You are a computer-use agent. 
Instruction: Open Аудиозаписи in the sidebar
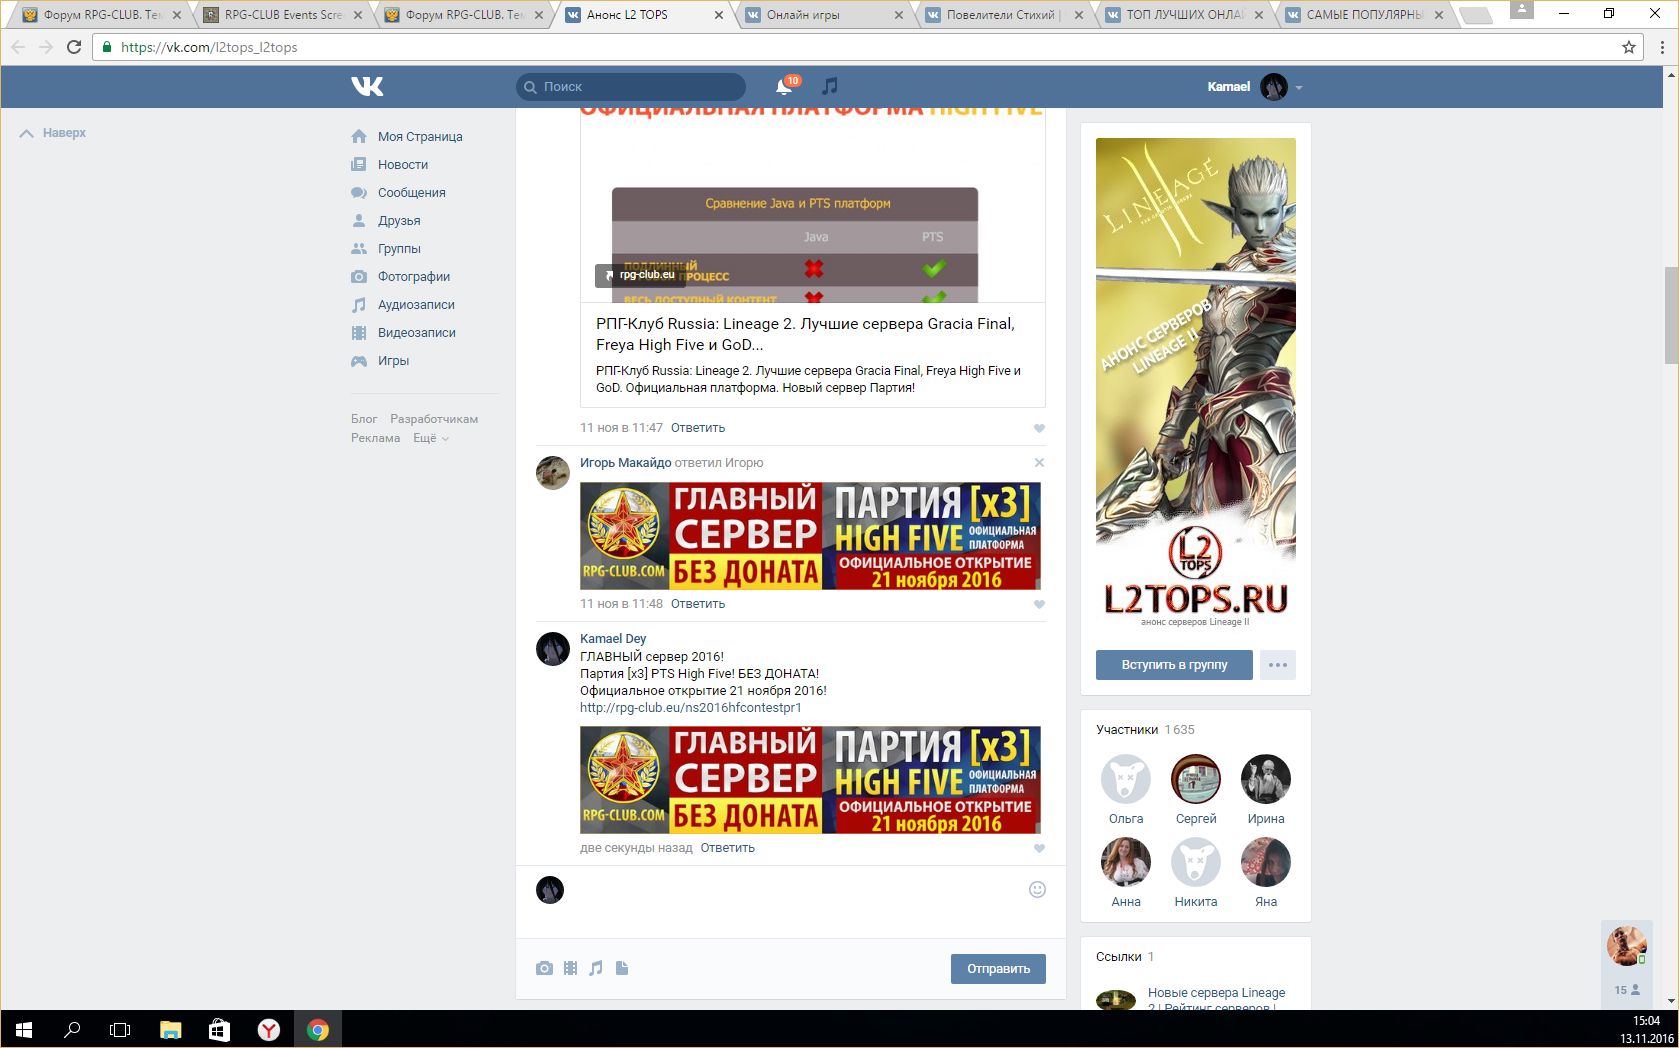point(416,305)
